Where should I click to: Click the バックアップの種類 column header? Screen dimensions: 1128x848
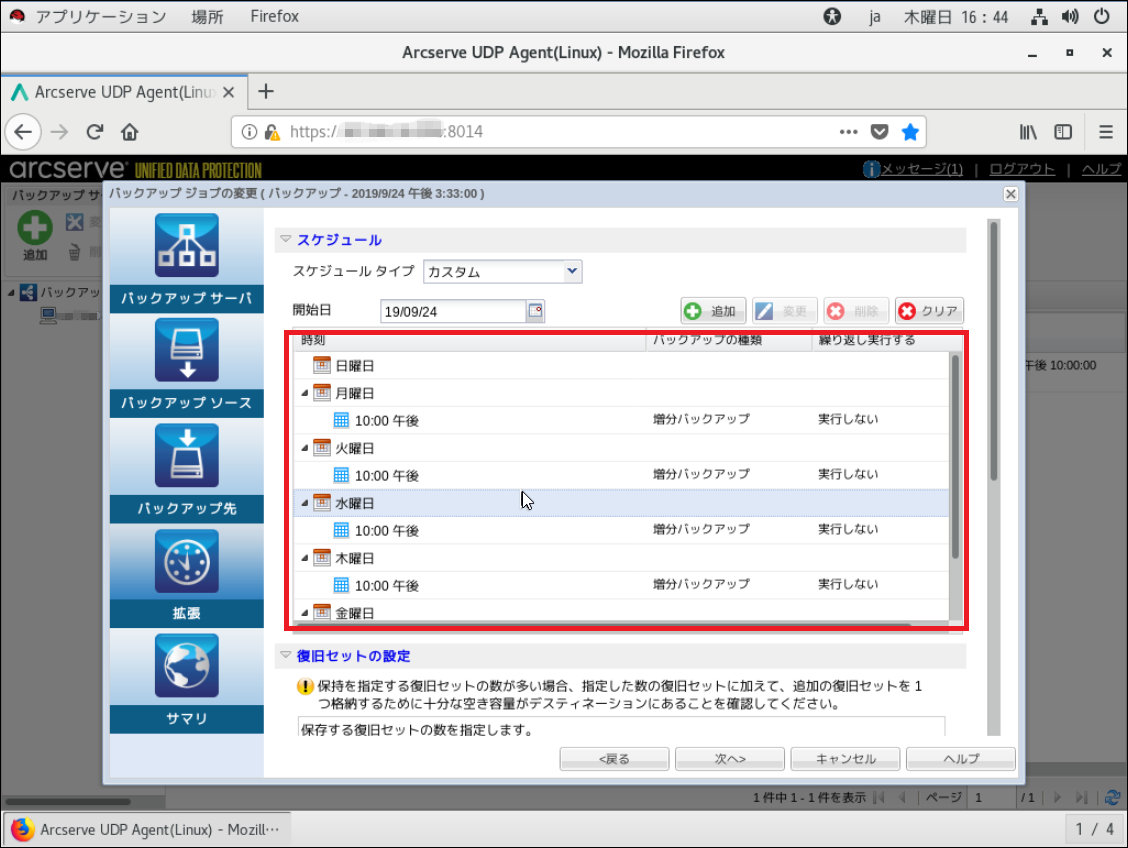(x=728, y=340)
